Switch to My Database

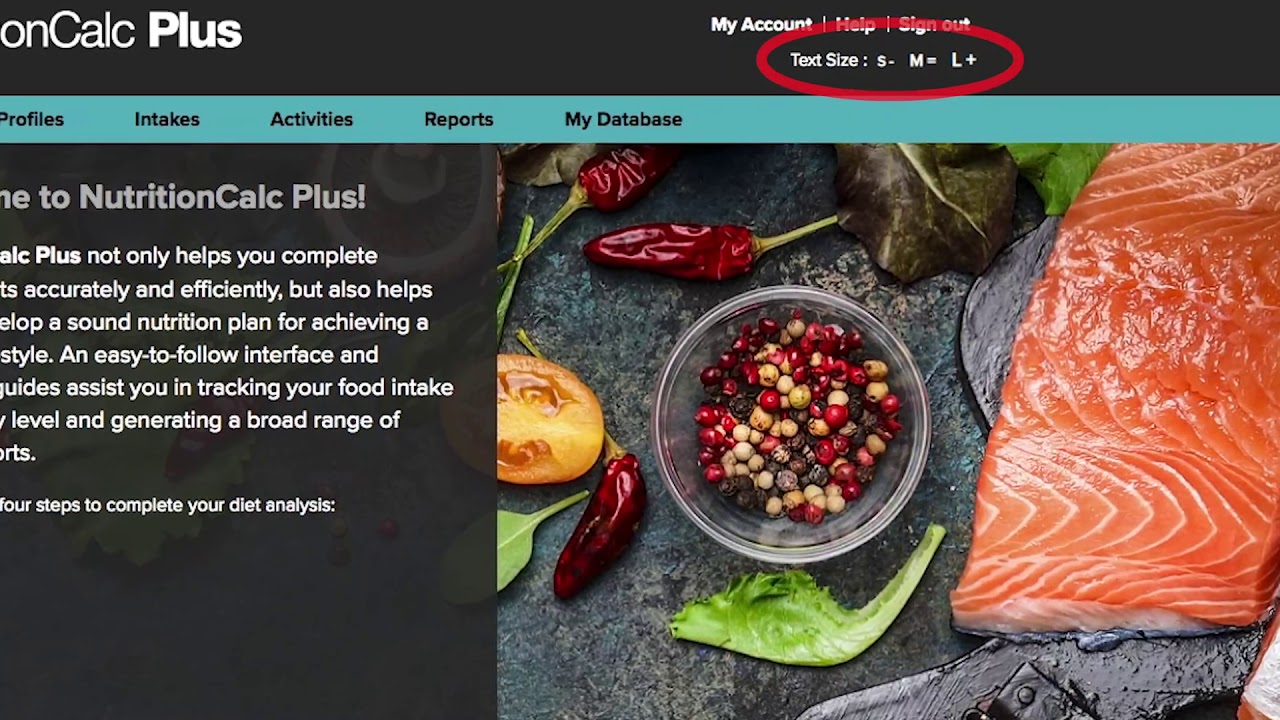[623, 119]
